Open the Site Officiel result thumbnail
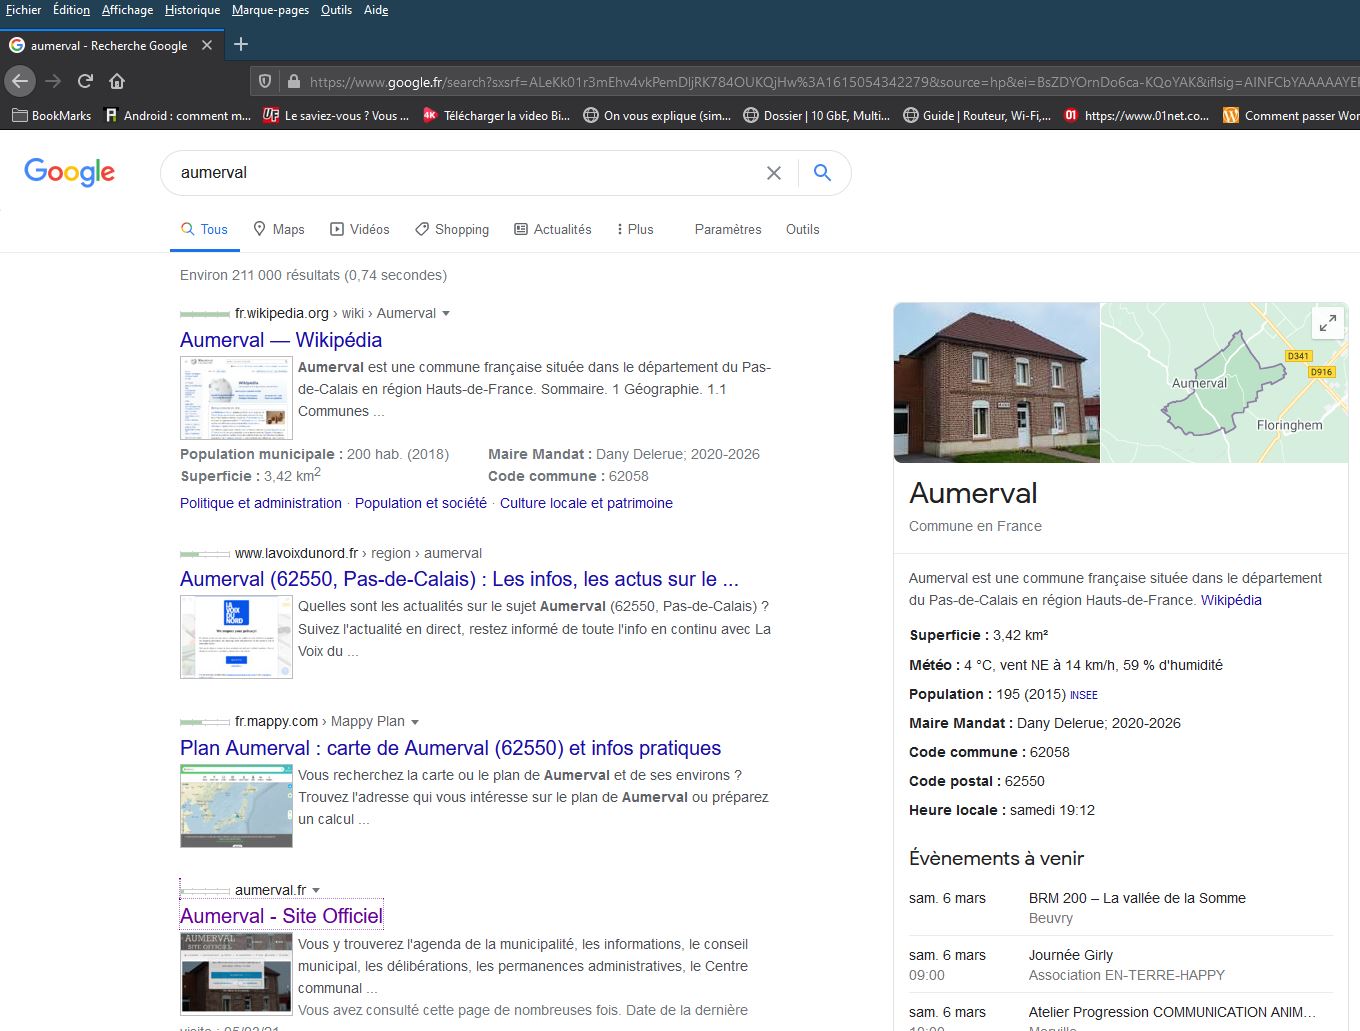 point(236,974)
